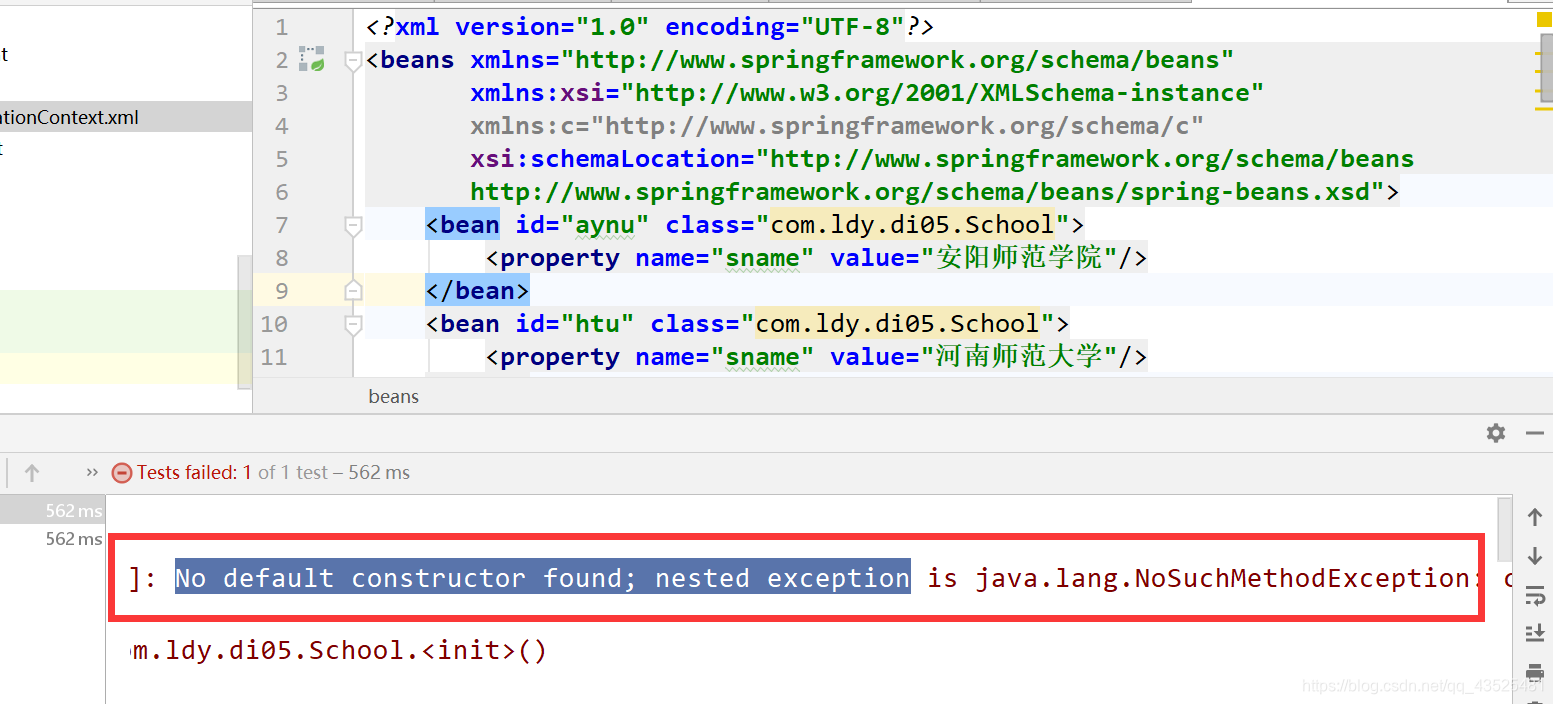
Task: Click the red Tests failed icon
Action: pos(121,472)
